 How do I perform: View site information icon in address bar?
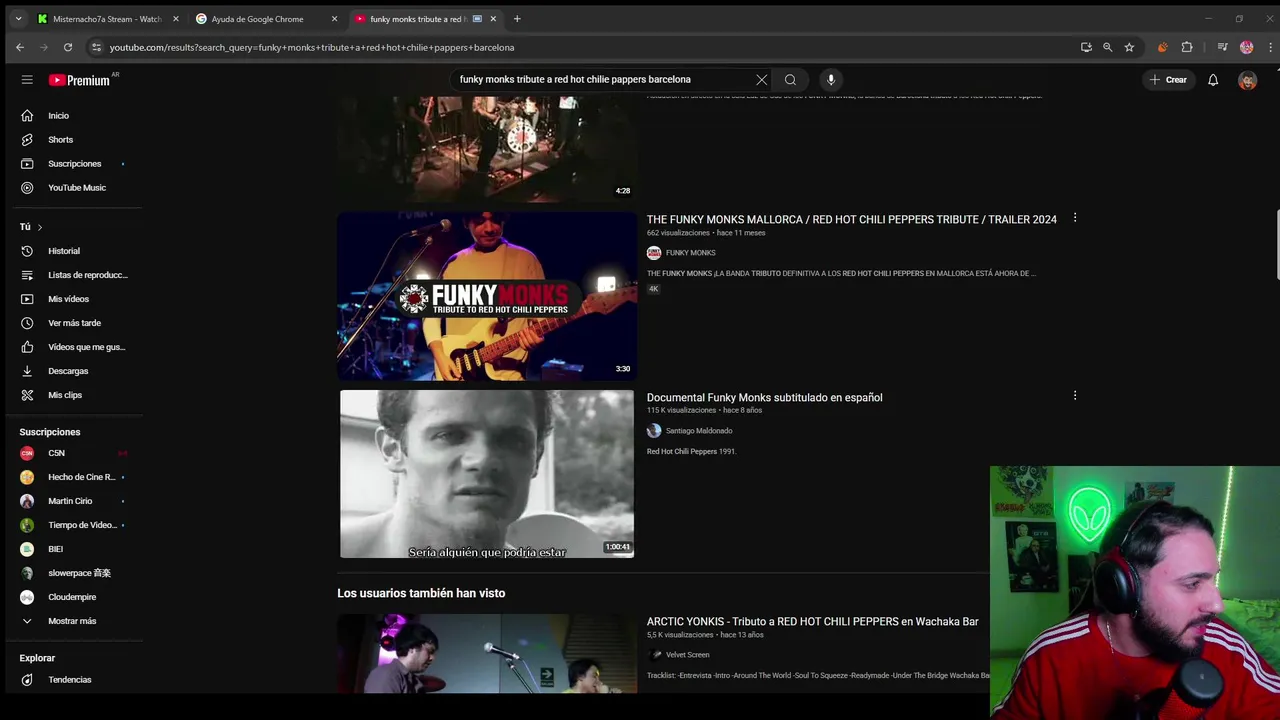click(x=96, y=47)
